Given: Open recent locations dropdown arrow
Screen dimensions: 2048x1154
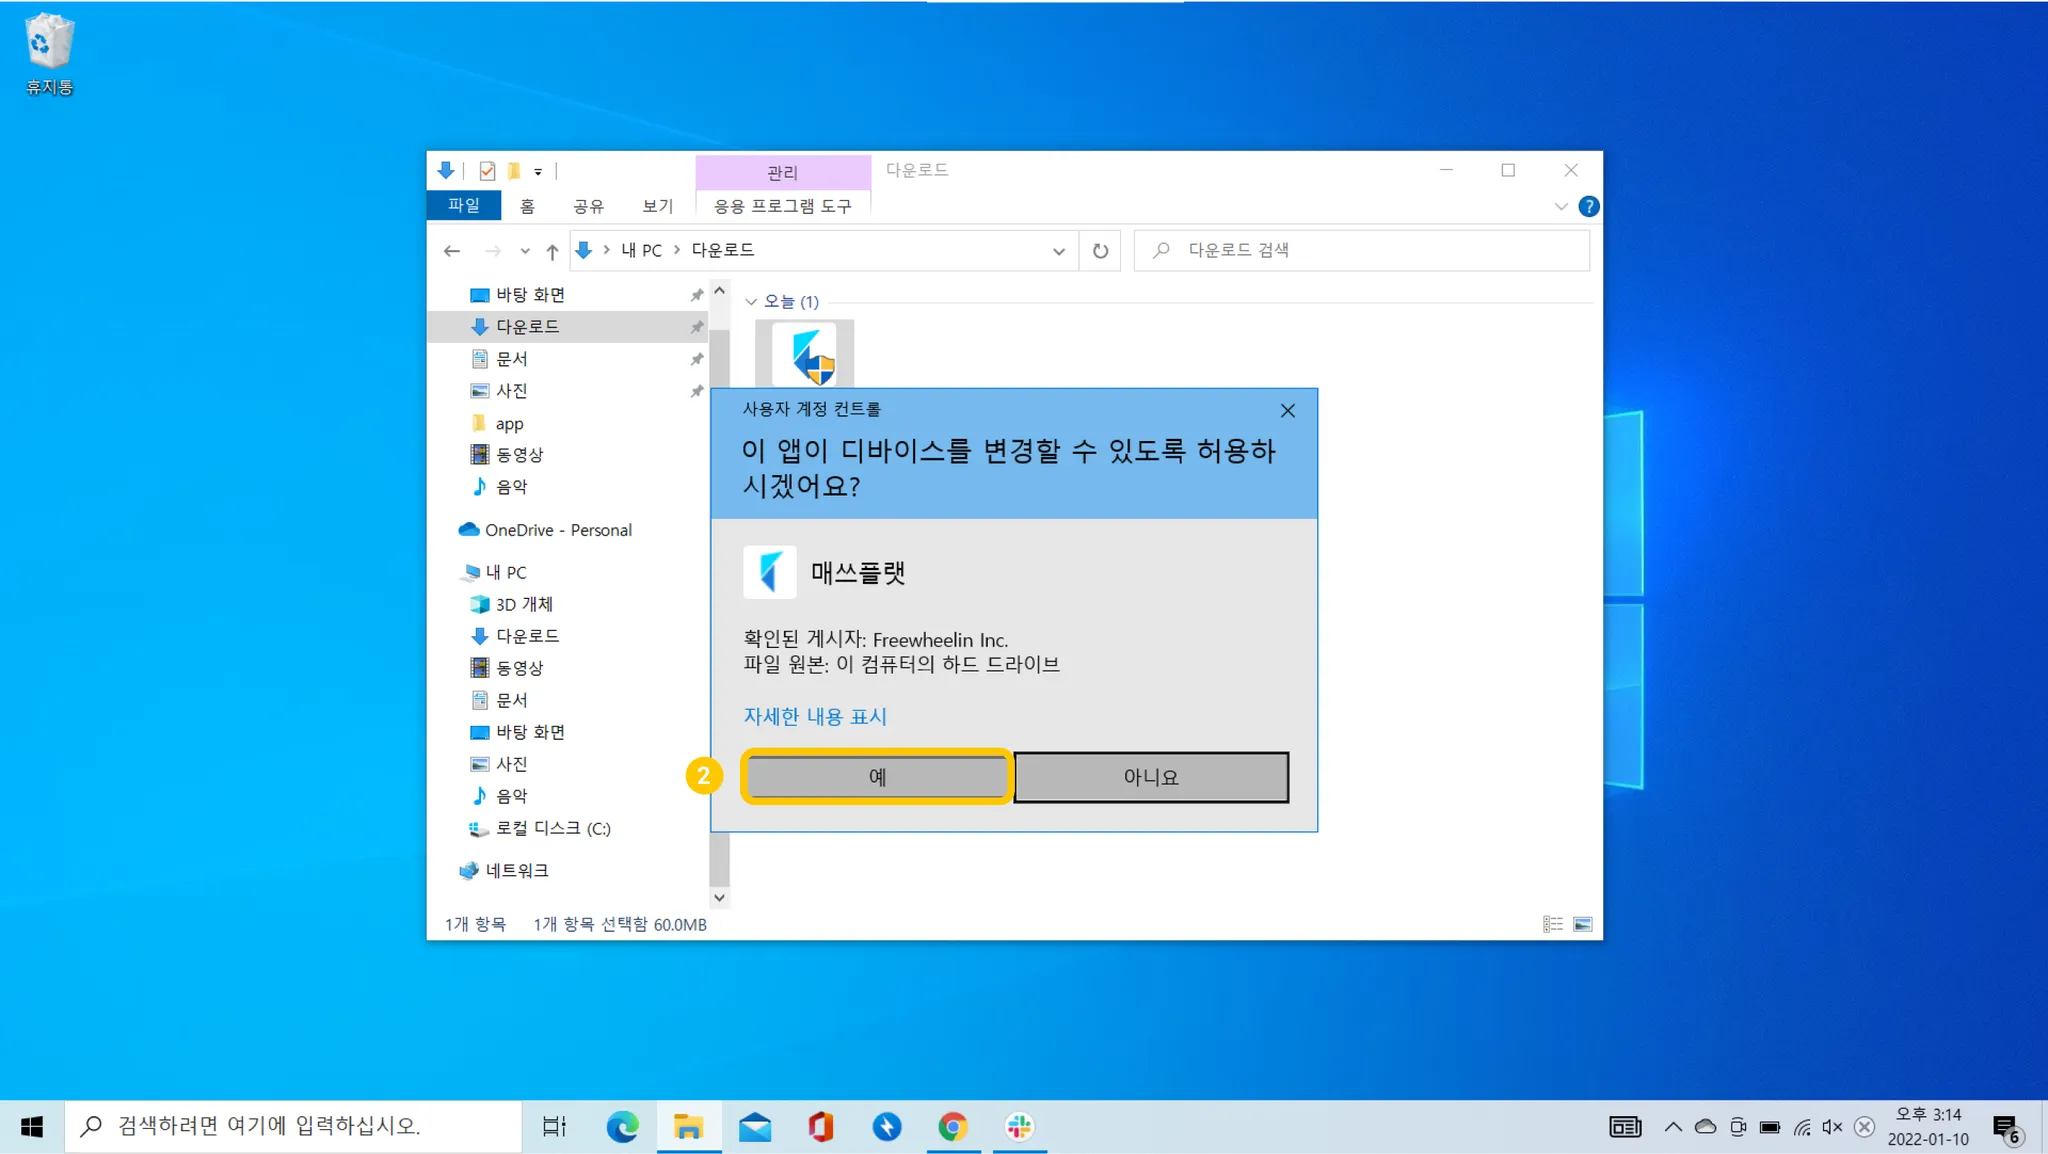Looking at the screenshot, I should [x=525, y=251].
